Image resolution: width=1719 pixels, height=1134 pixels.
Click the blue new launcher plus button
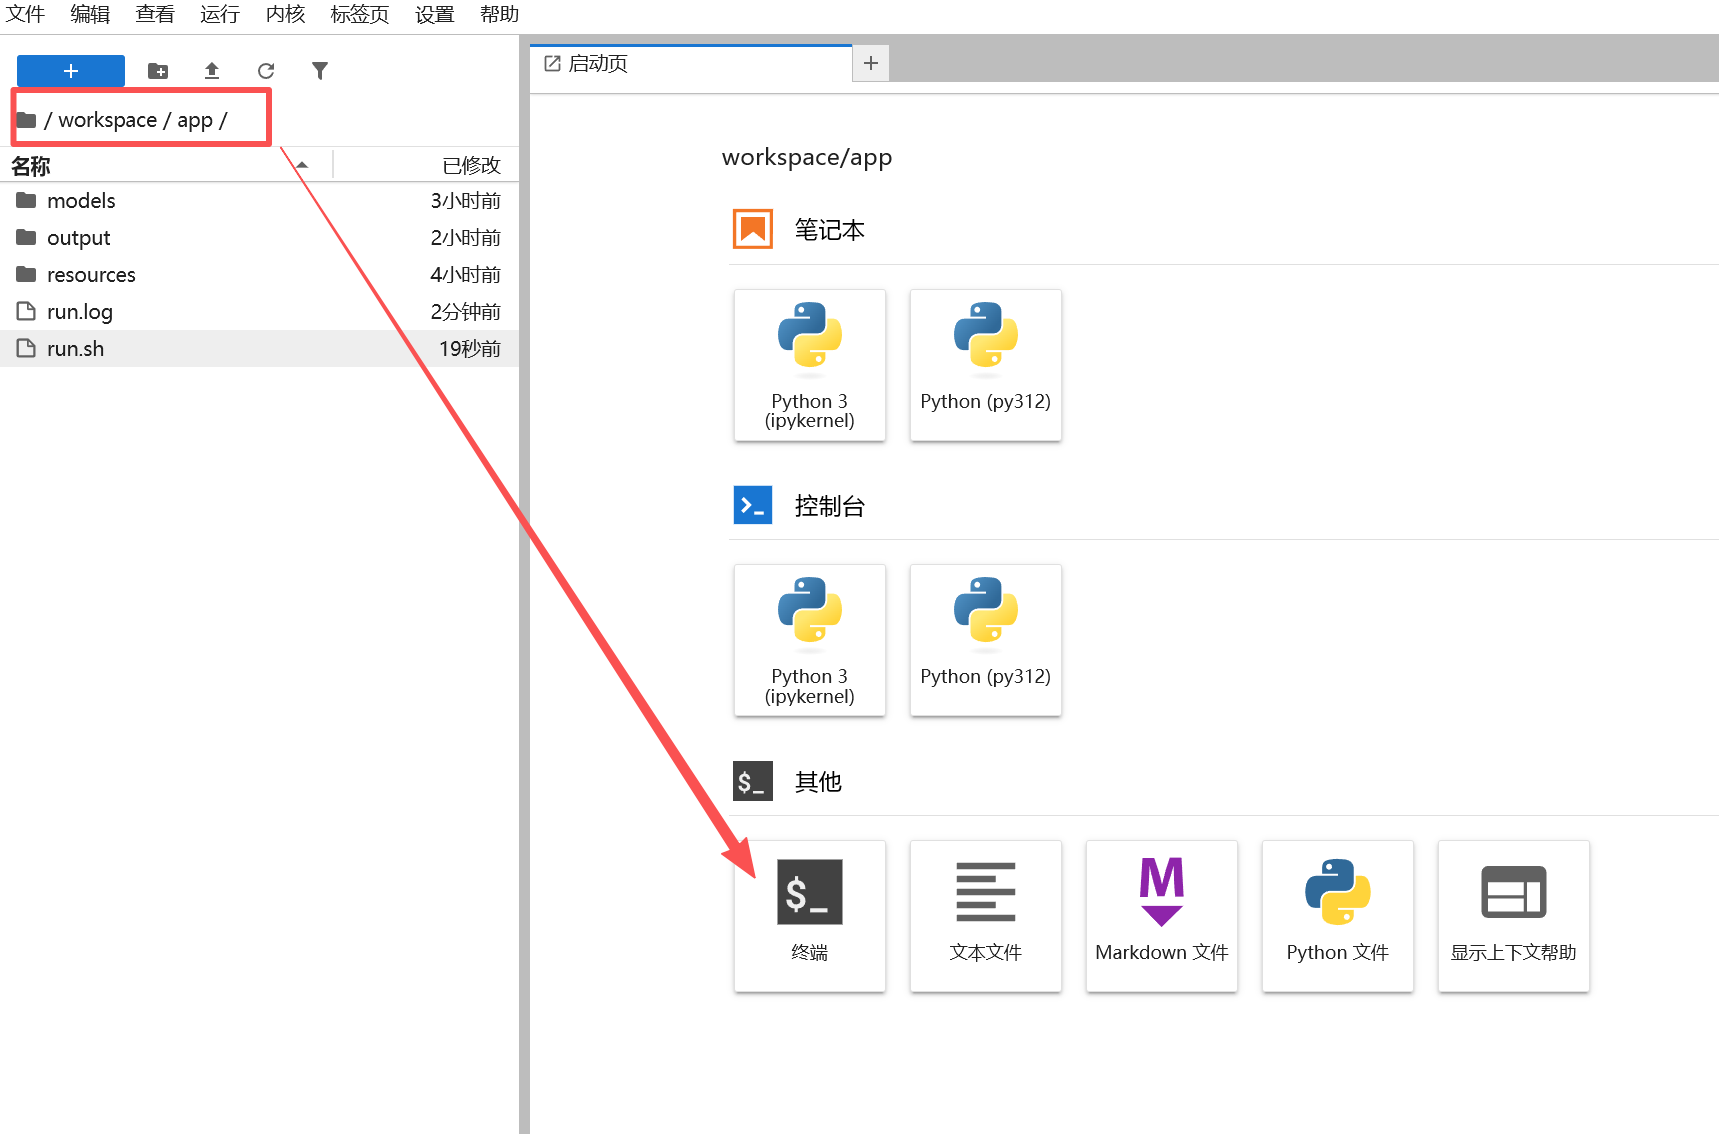(x=71, y=71)
